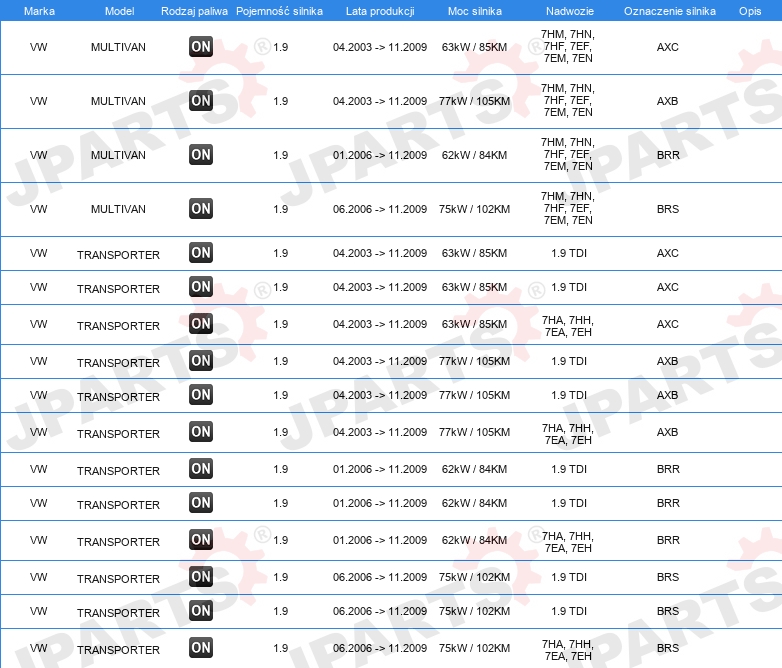782x668 pixels.
Task: Select BRR engine code in the Multivan row
Action: tap(668, 155)
